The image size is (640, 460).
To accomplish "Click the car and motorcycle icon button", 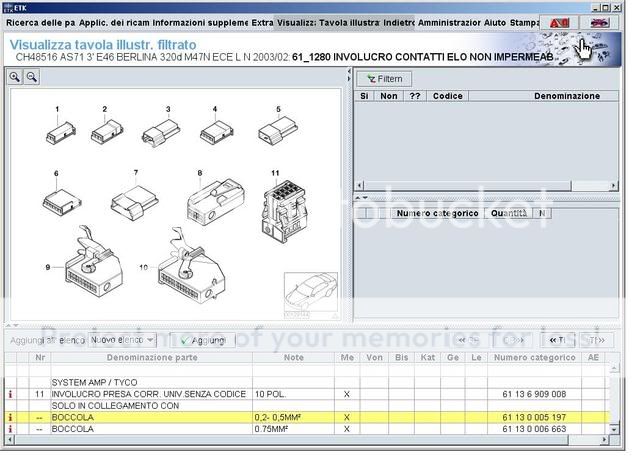I will (599, 22).
